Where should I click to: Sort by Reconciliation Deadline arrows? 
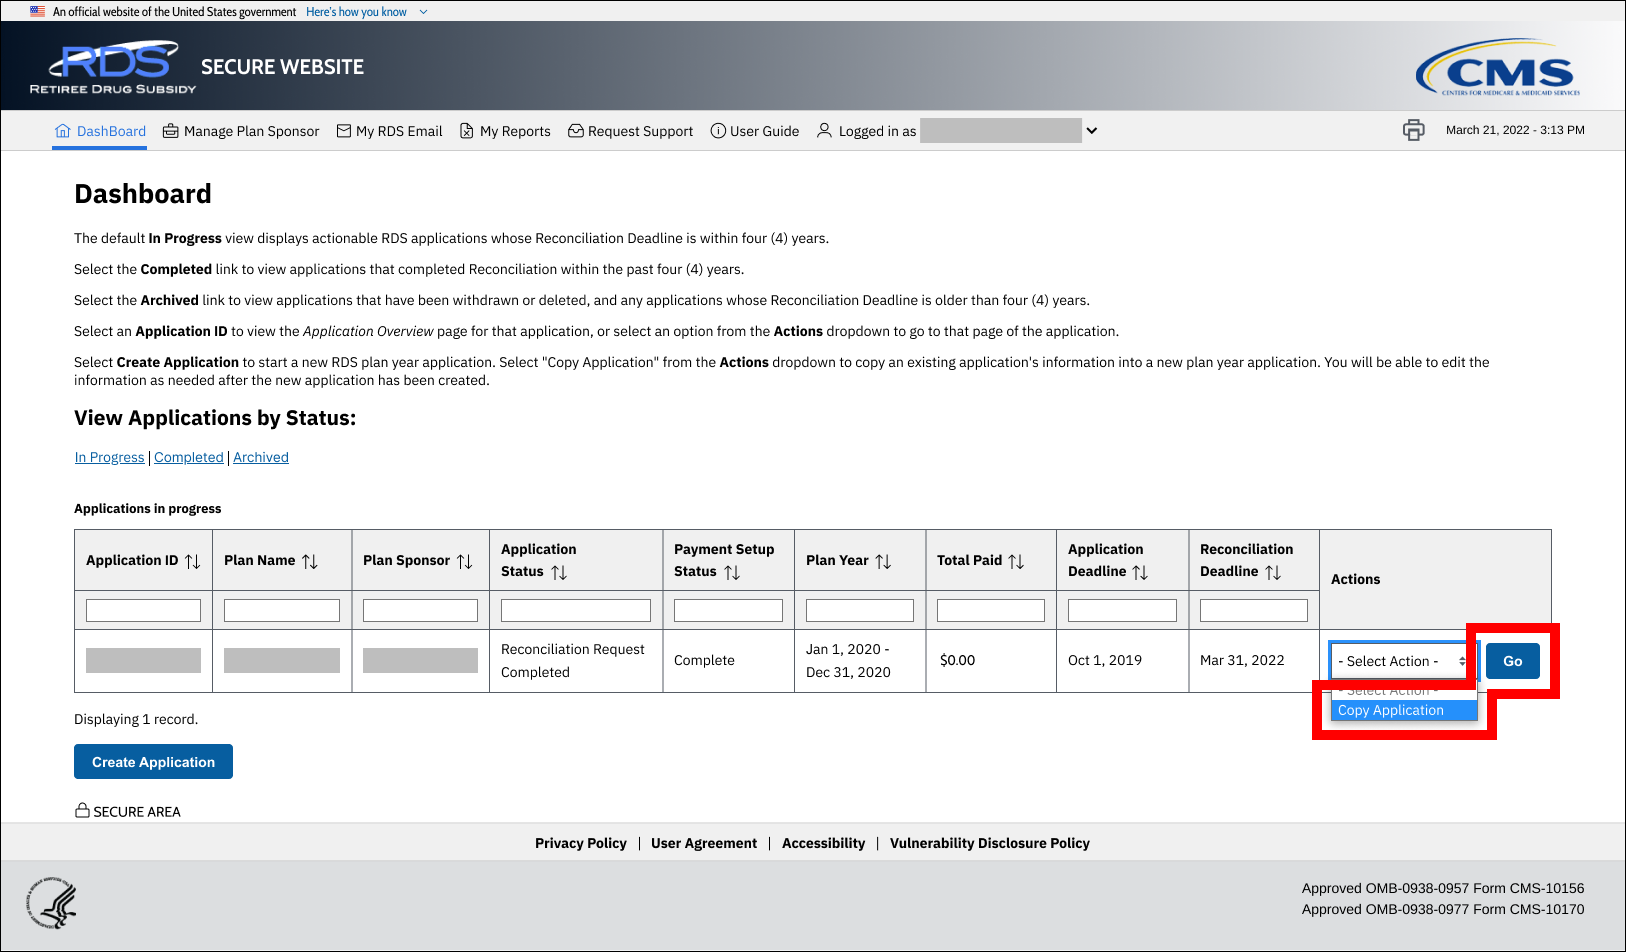(x=1273, y=572)
